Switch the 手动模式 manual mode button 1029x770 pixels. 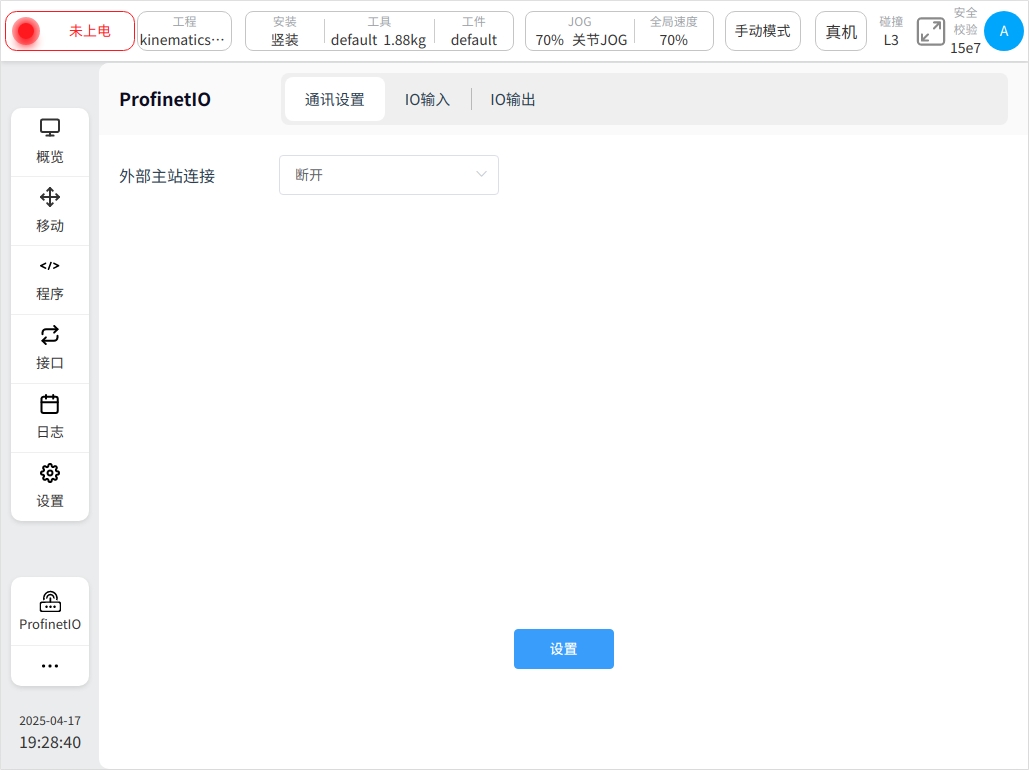point(762,31)
